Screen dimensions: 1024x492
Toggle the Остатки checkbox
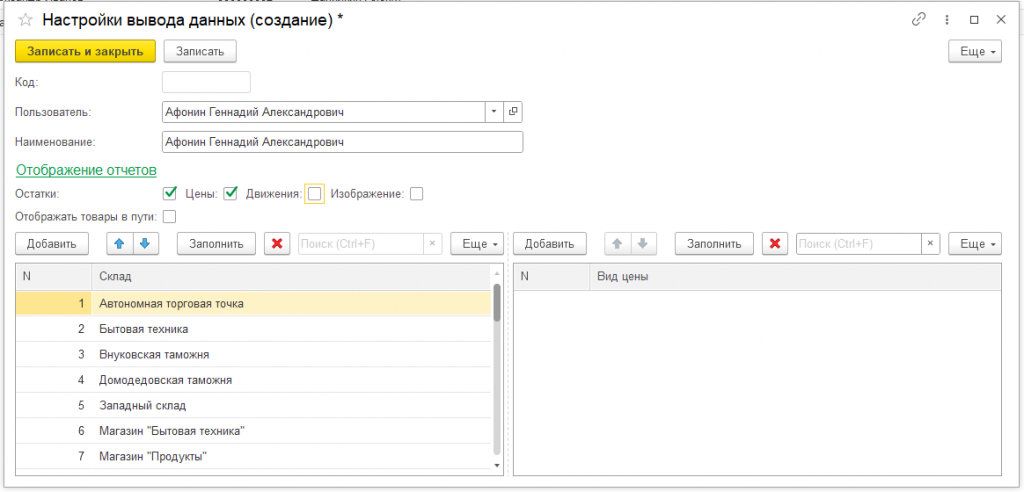click(x=170, y=193)
